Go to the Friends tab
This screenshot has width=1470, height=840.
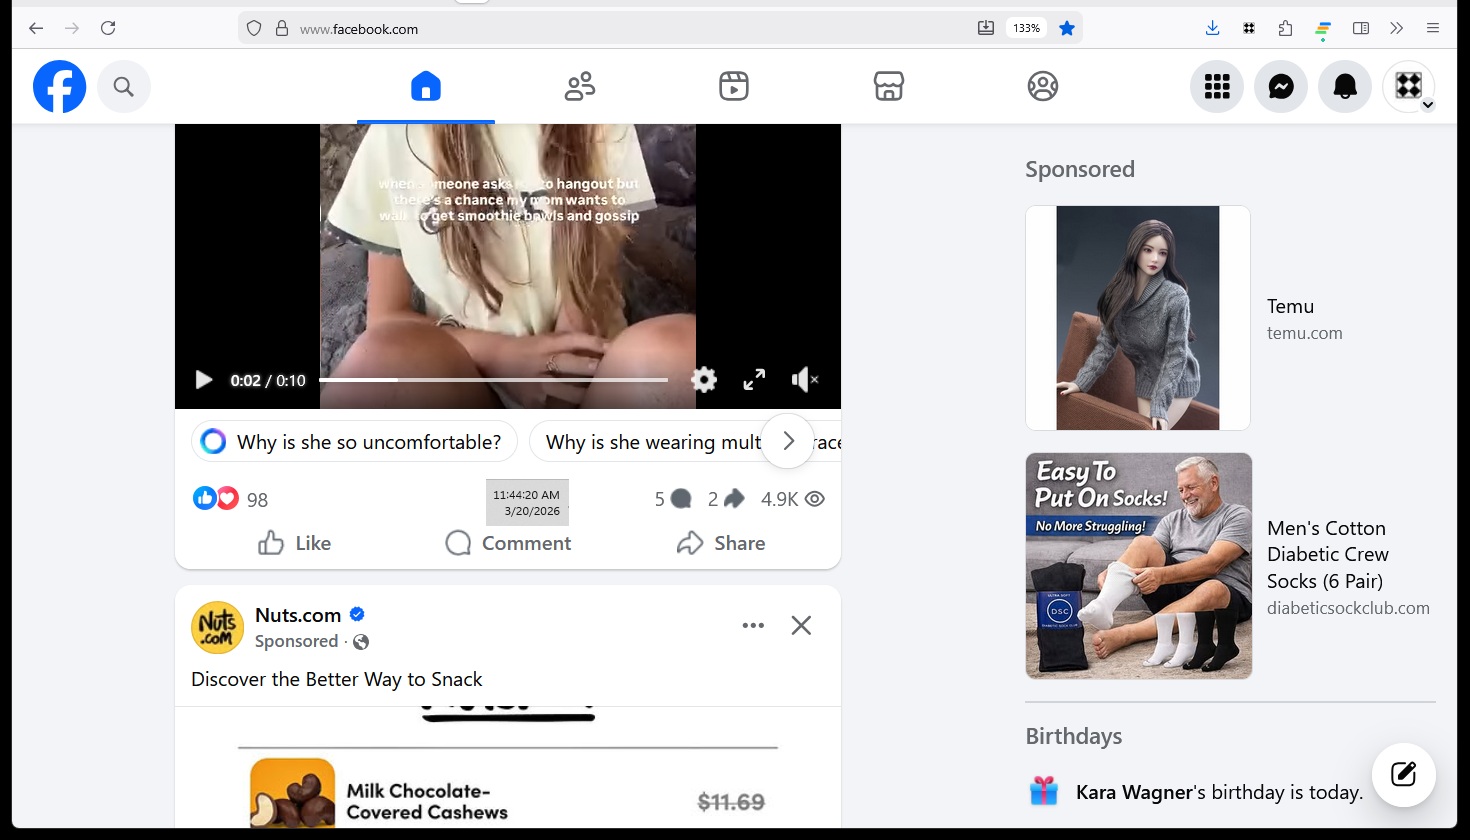pyautogui.click(x=580, y=87)
